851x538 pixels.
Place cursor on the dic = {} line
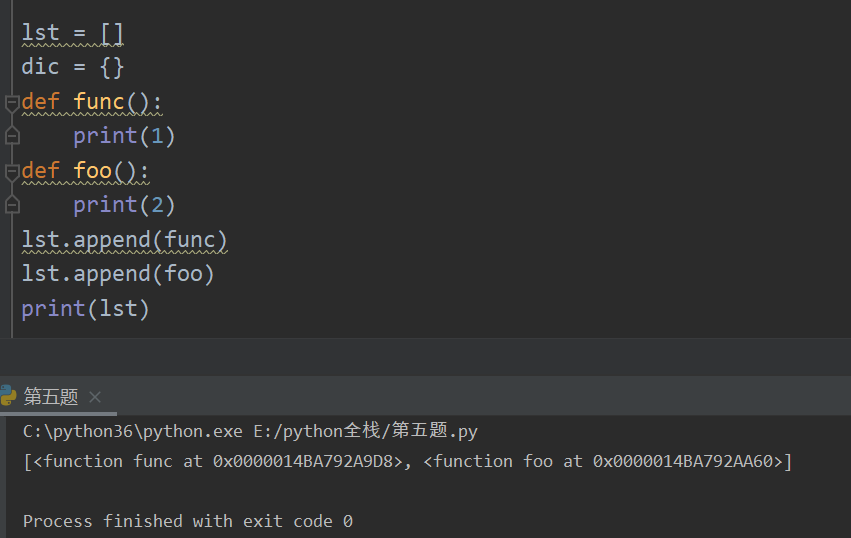(73, 67)
